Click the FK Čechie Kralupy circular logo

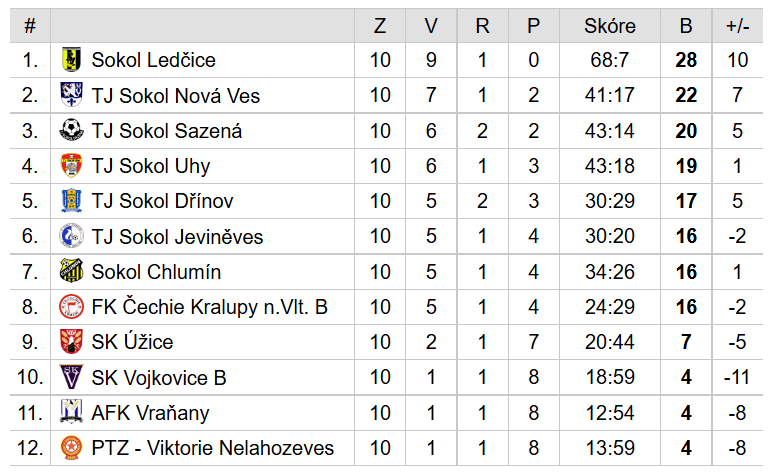[x=71, y=307]
